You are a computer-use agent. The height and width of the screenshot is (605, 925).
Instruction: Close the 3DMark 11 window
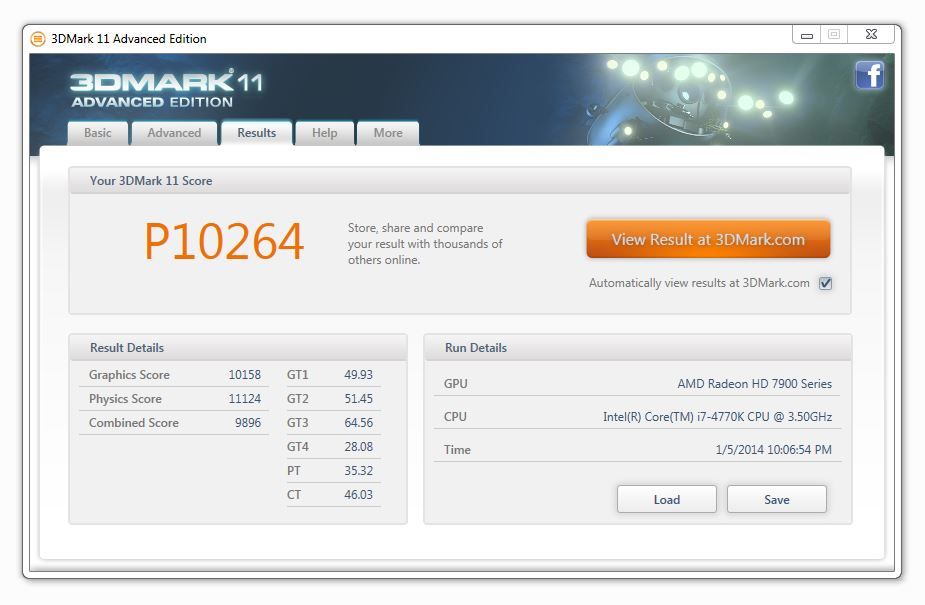click(x=871, y=34)
